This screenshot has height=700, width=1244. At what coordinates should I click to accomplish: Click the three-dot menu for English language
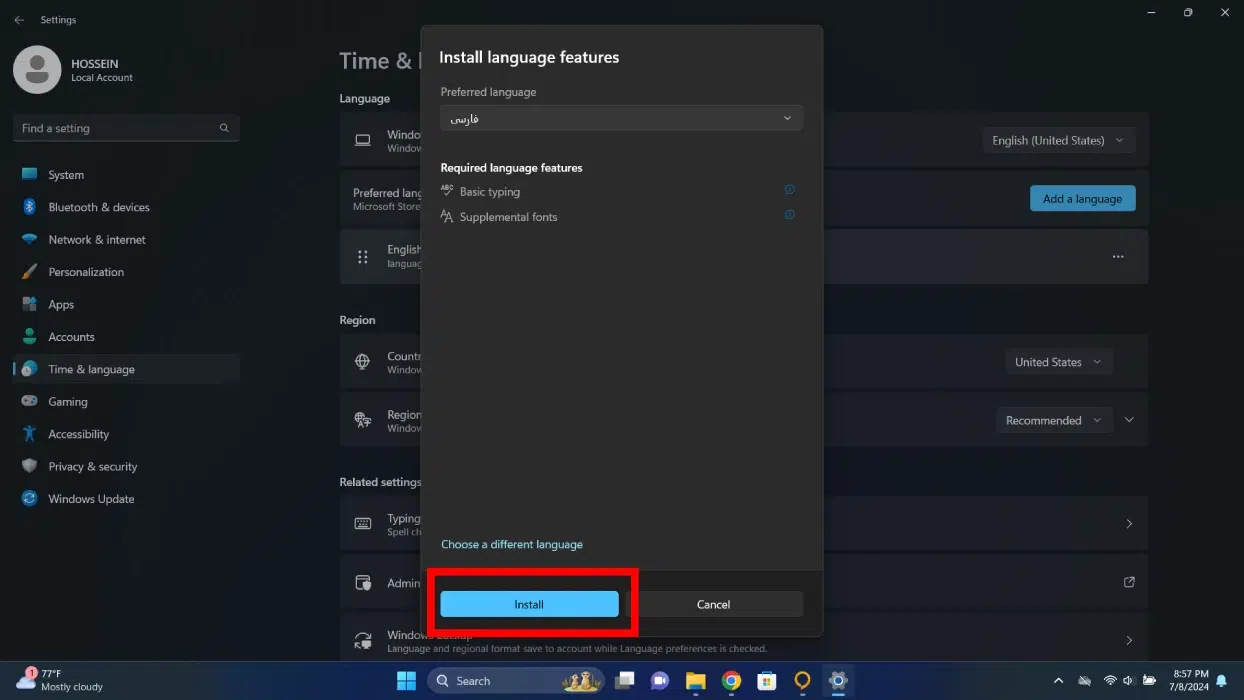coord(1117,257)
